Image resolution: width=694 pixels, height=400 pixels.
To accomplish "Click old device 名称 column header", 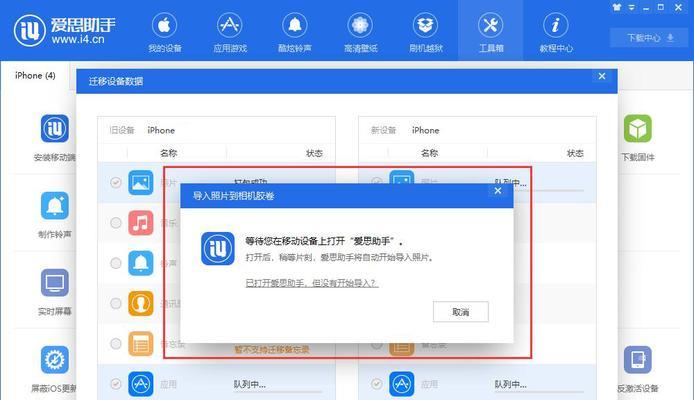I will pos(169,153).
